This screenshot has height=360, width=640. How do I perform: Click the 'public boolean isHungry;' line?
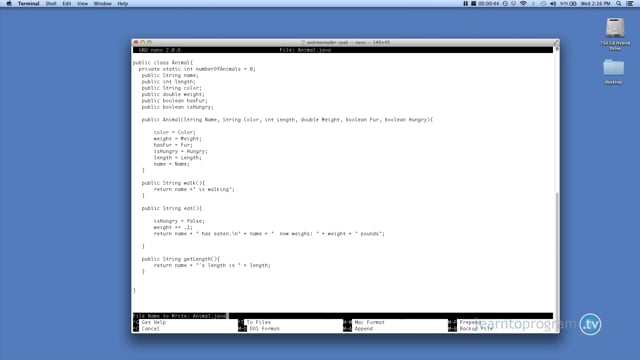[x=178, y=107]
